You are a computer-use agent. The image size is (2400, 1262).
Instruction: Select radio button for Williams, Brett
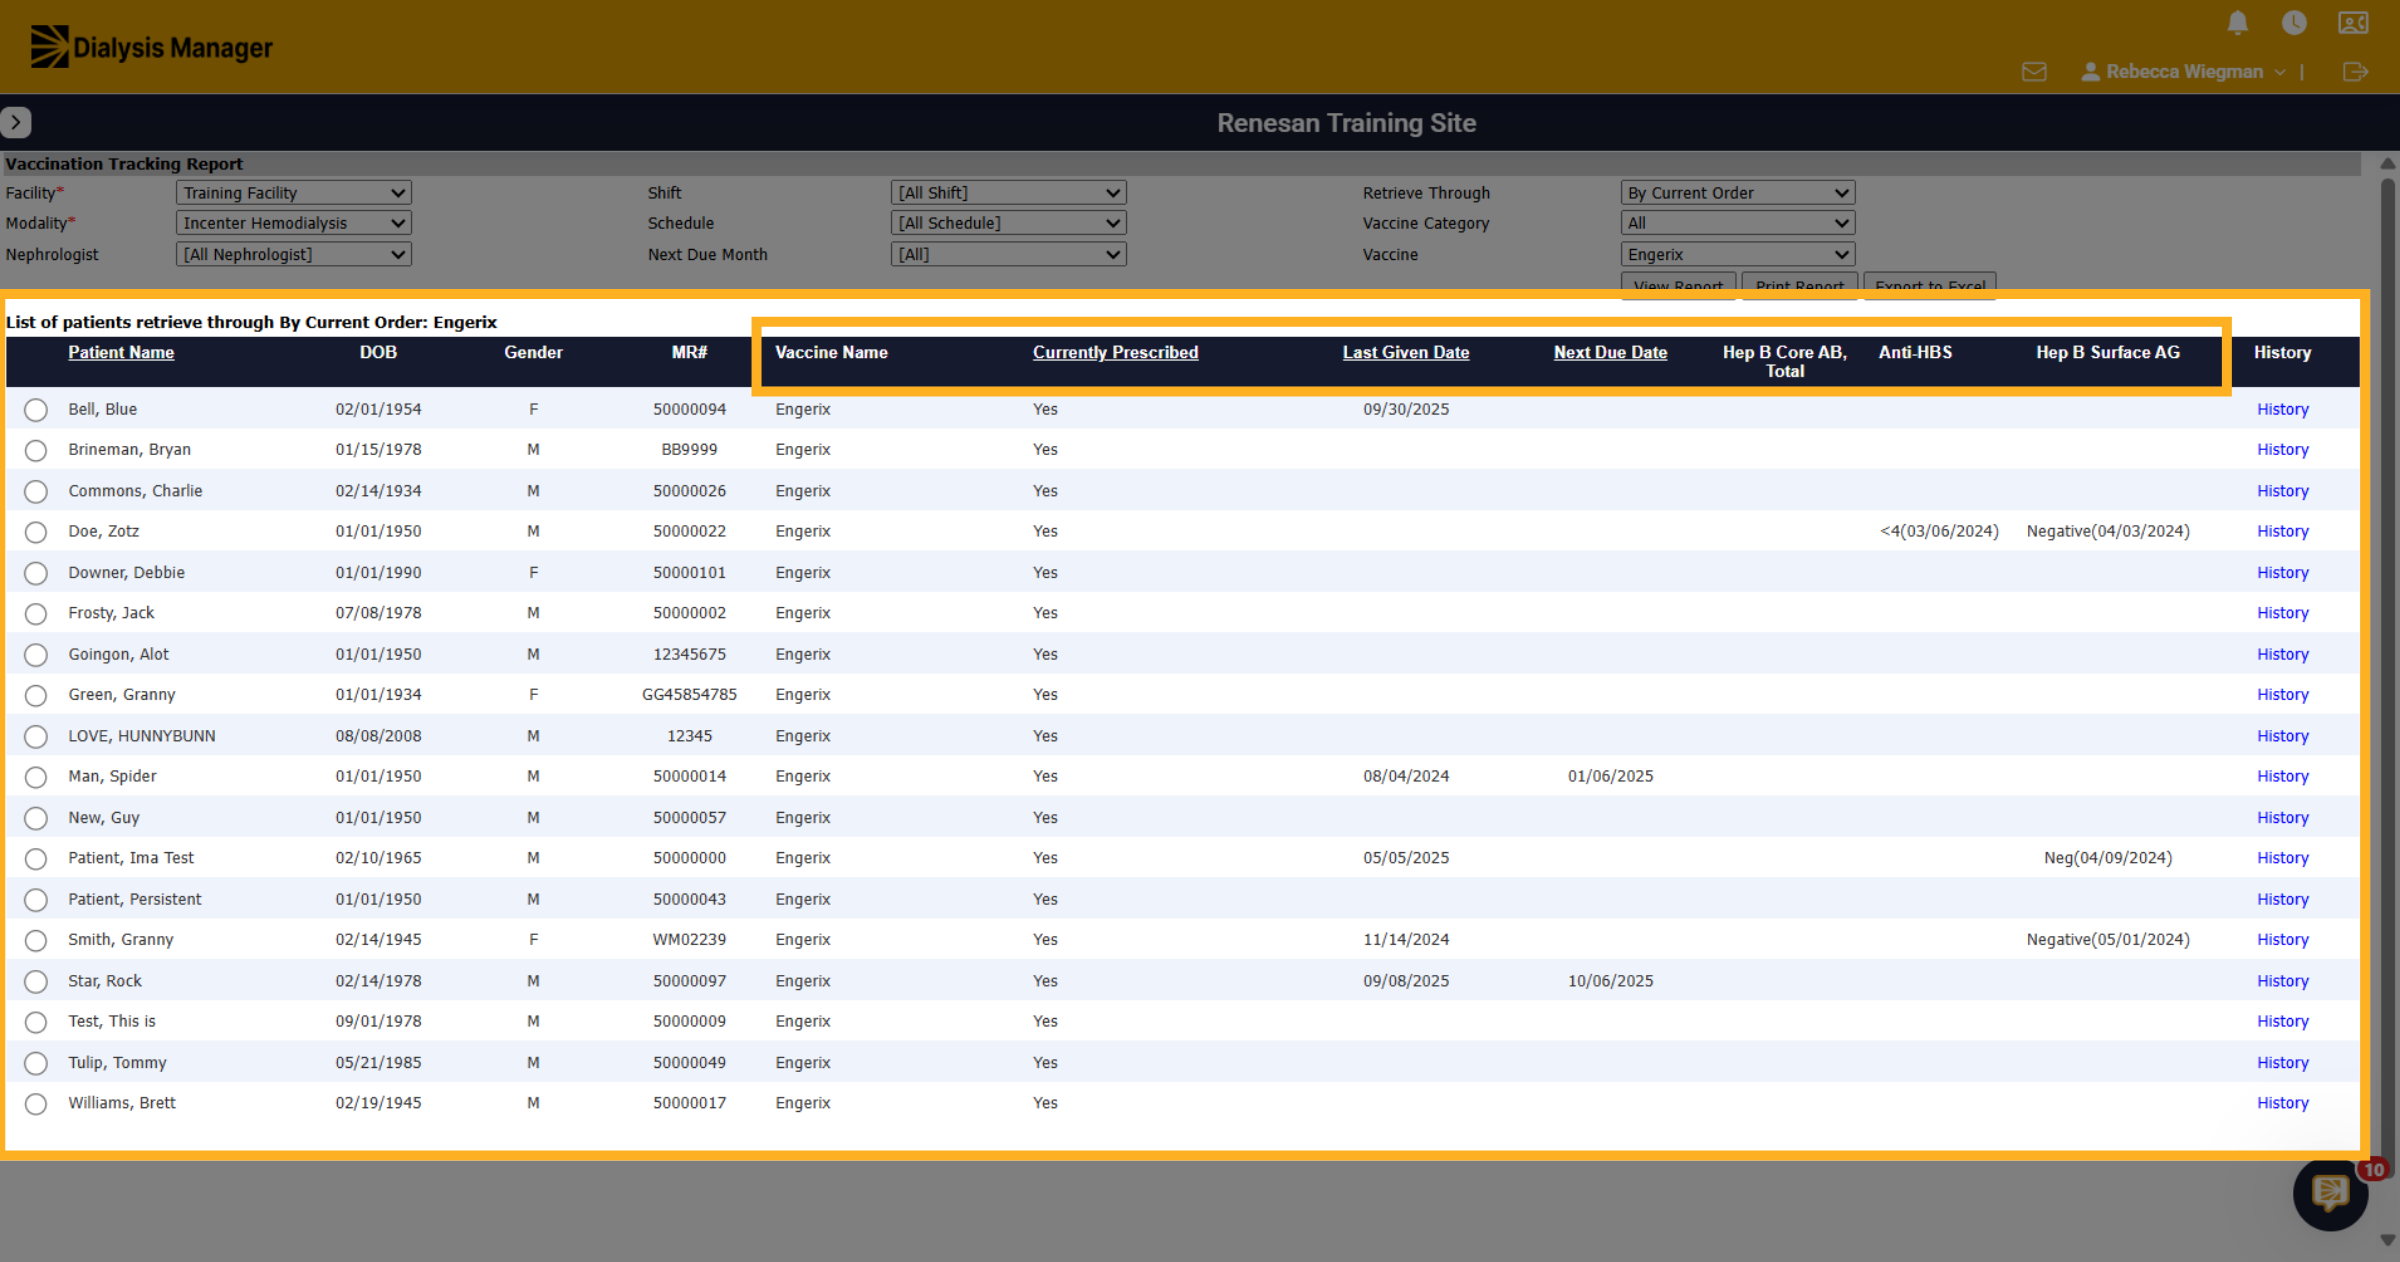(36, 1104)
